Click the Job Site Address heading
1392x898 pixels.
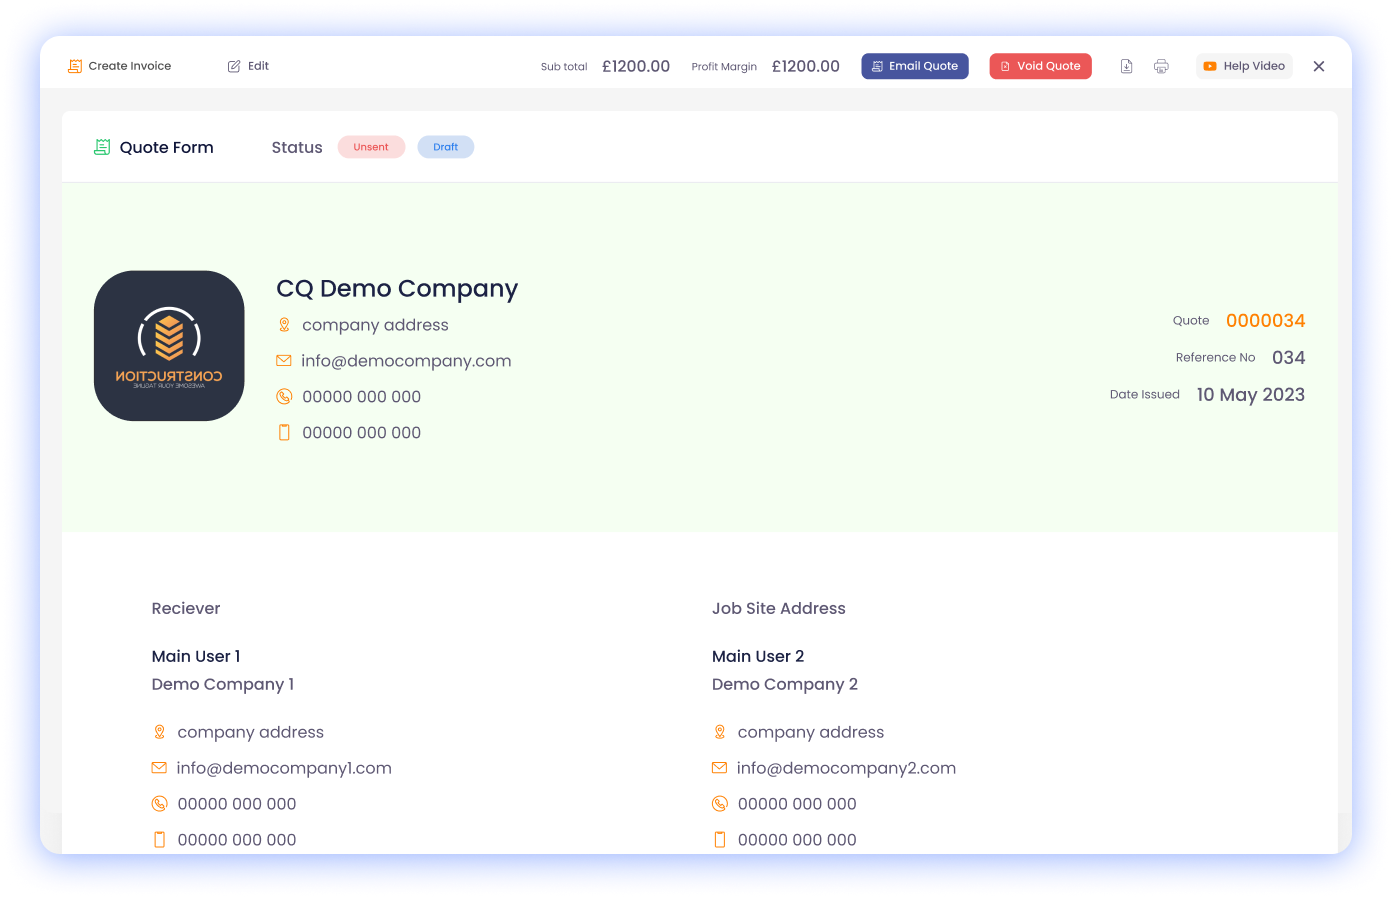[779, 608]
